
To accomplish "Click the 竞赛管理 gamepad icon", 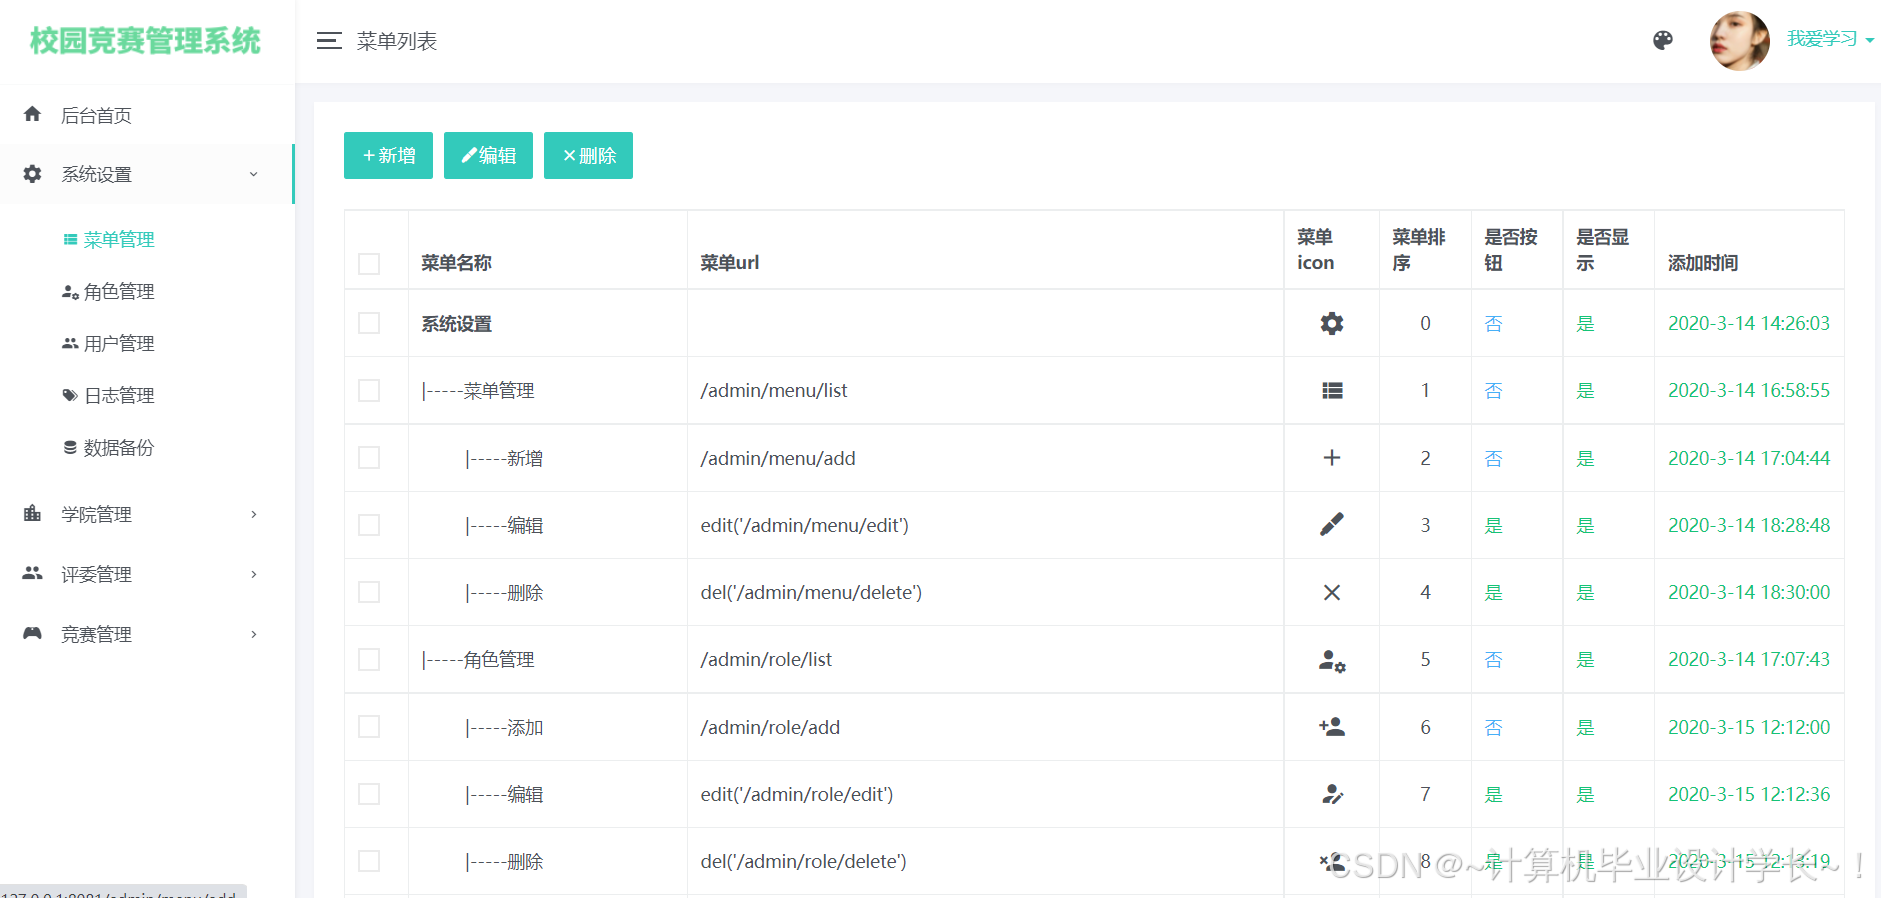I will [x=32, y=633].
